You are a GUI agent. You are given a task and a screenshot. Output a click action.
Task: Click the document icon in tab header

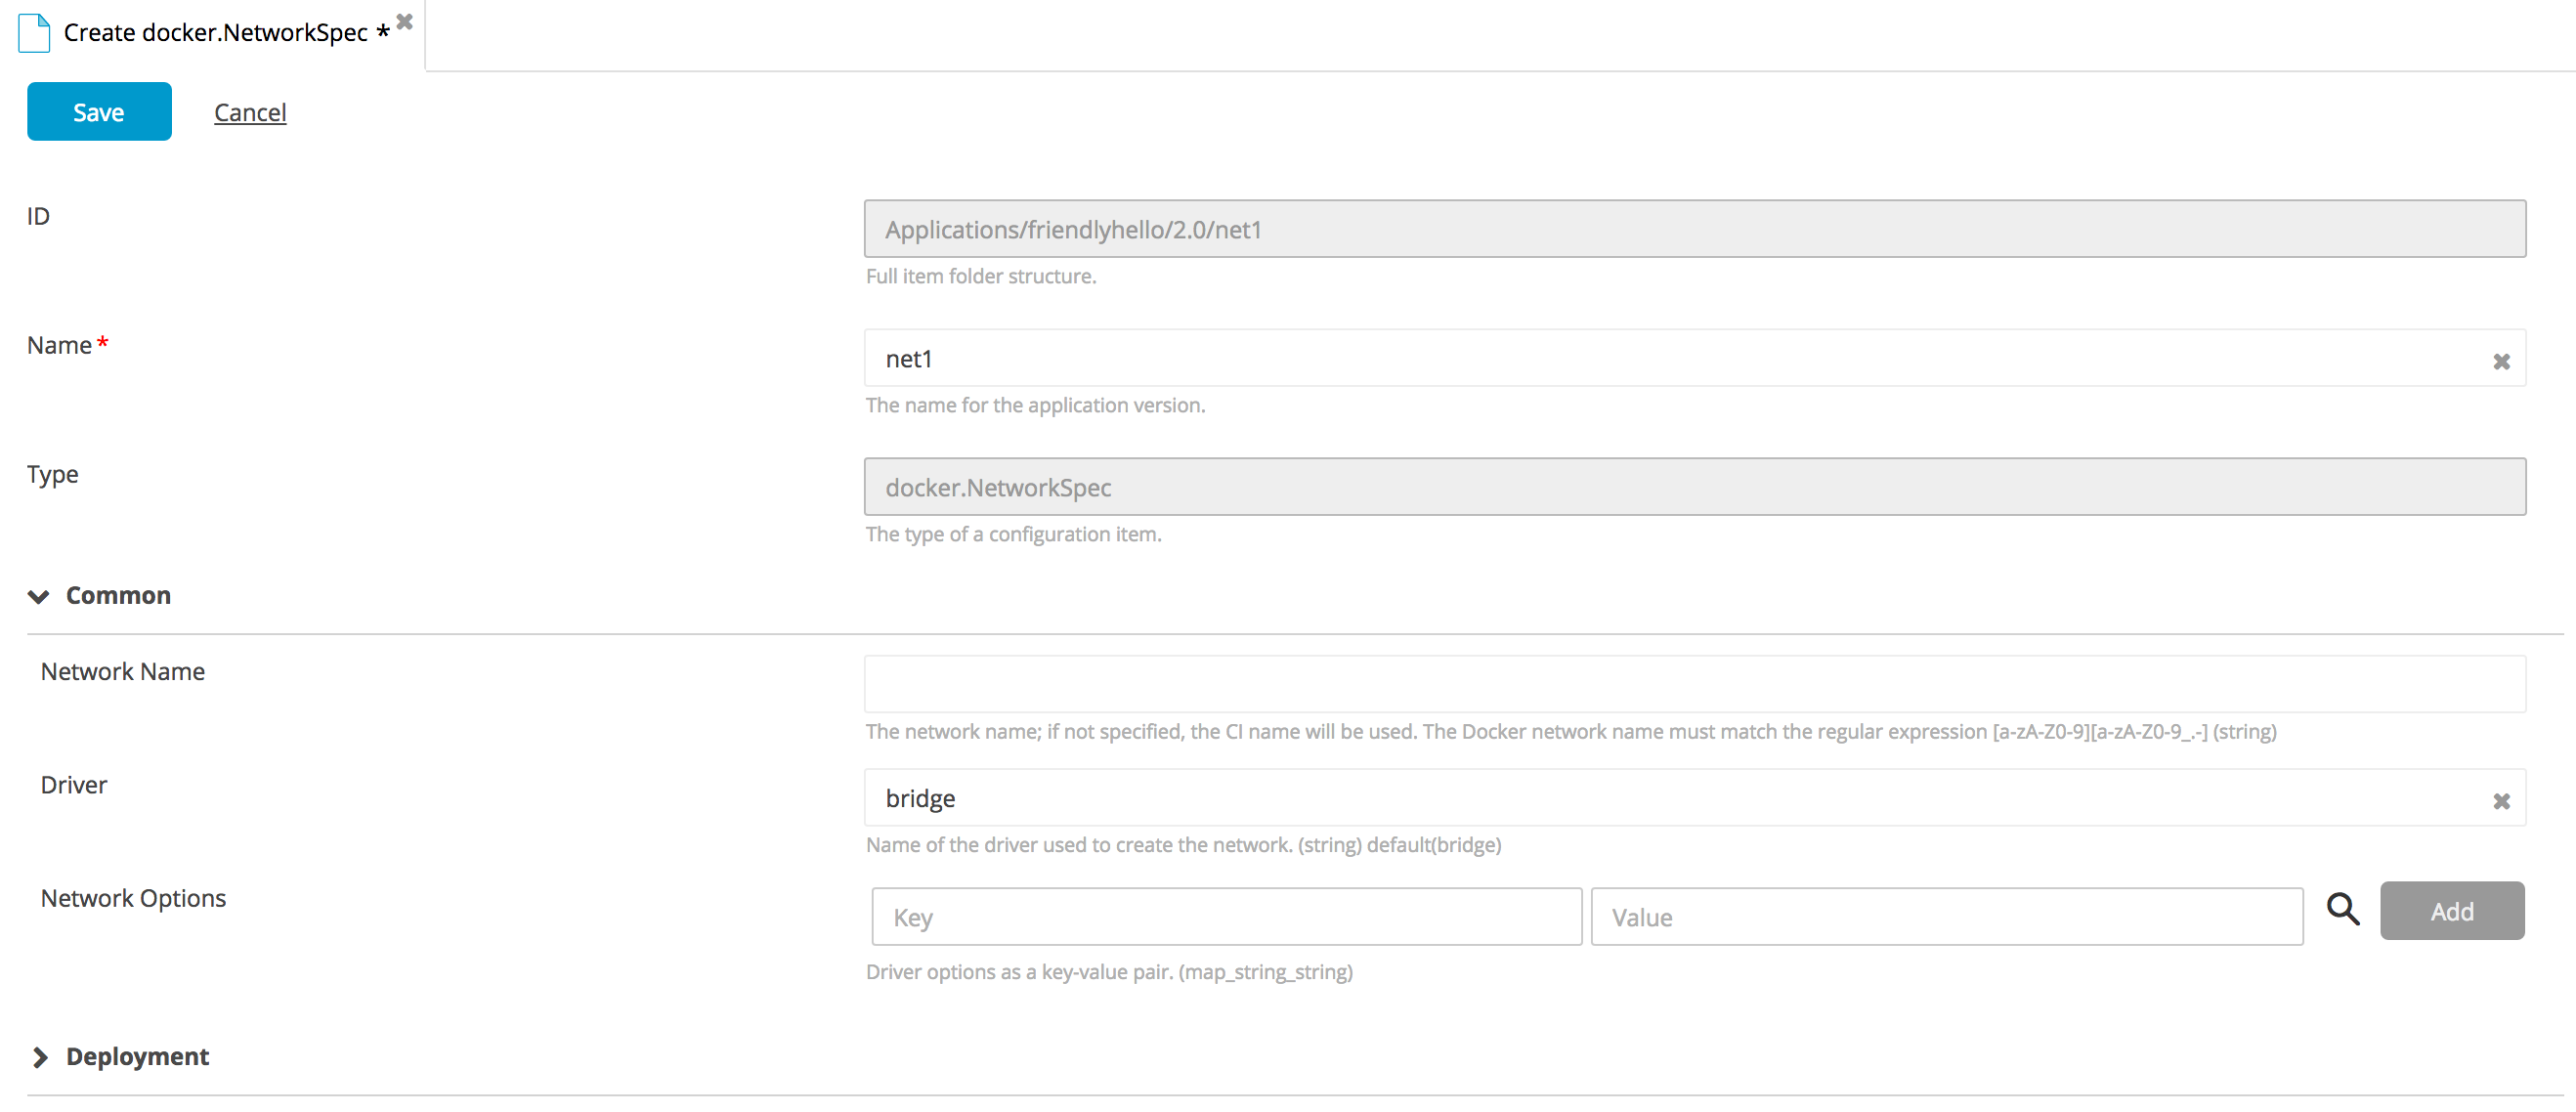click(34, 33)
